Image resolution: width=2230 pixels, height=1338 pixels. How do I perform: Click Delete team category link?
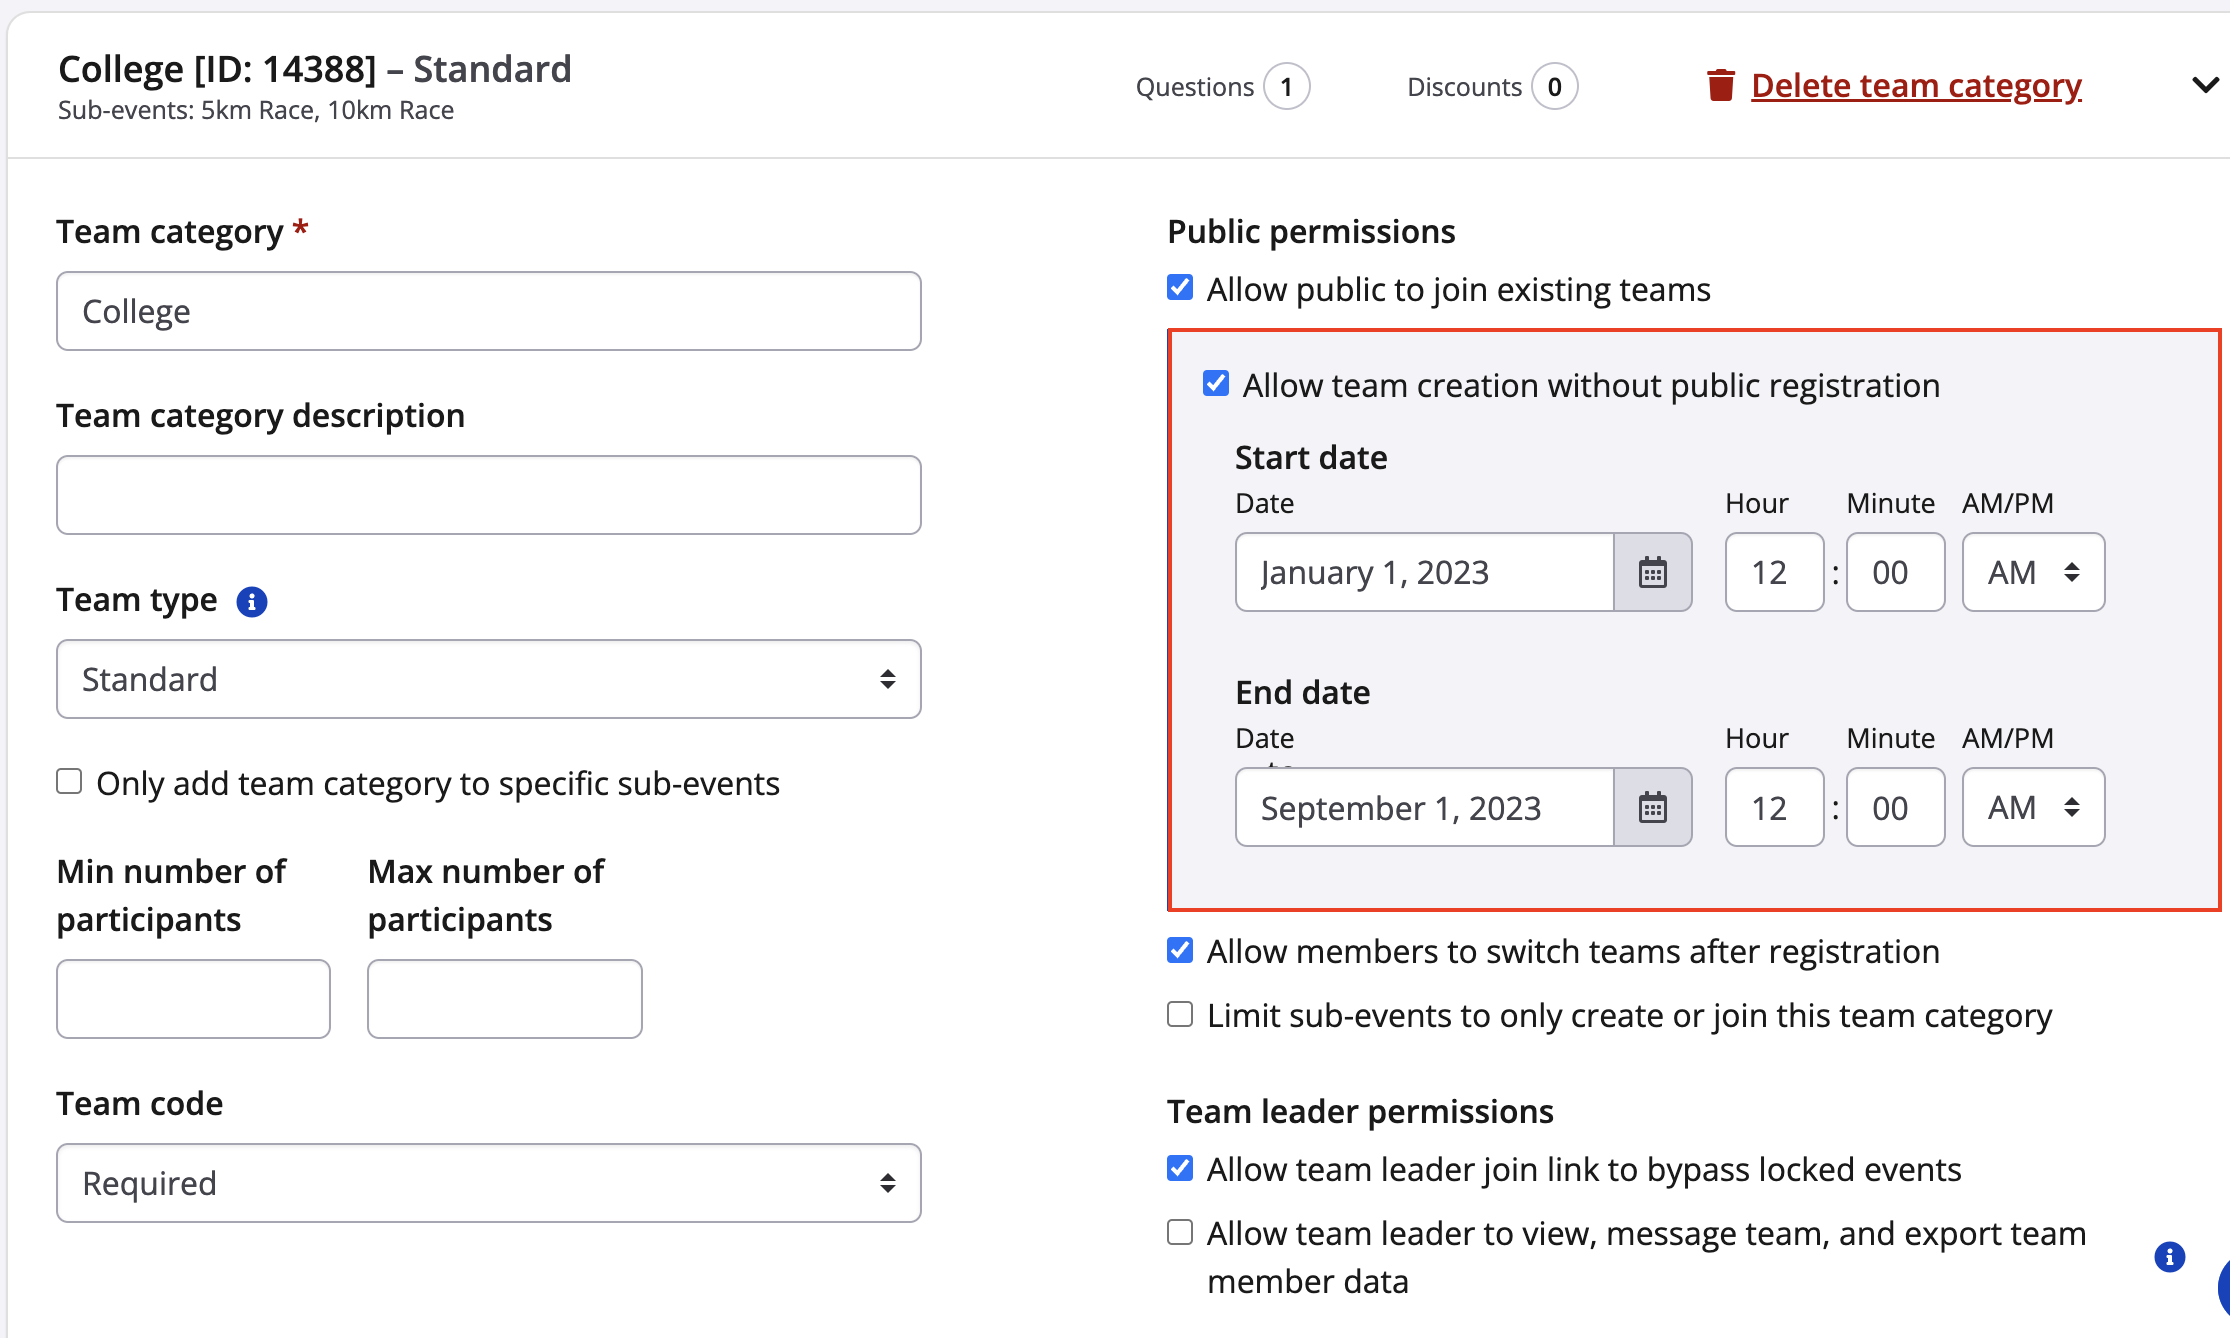coord(1916,86)
